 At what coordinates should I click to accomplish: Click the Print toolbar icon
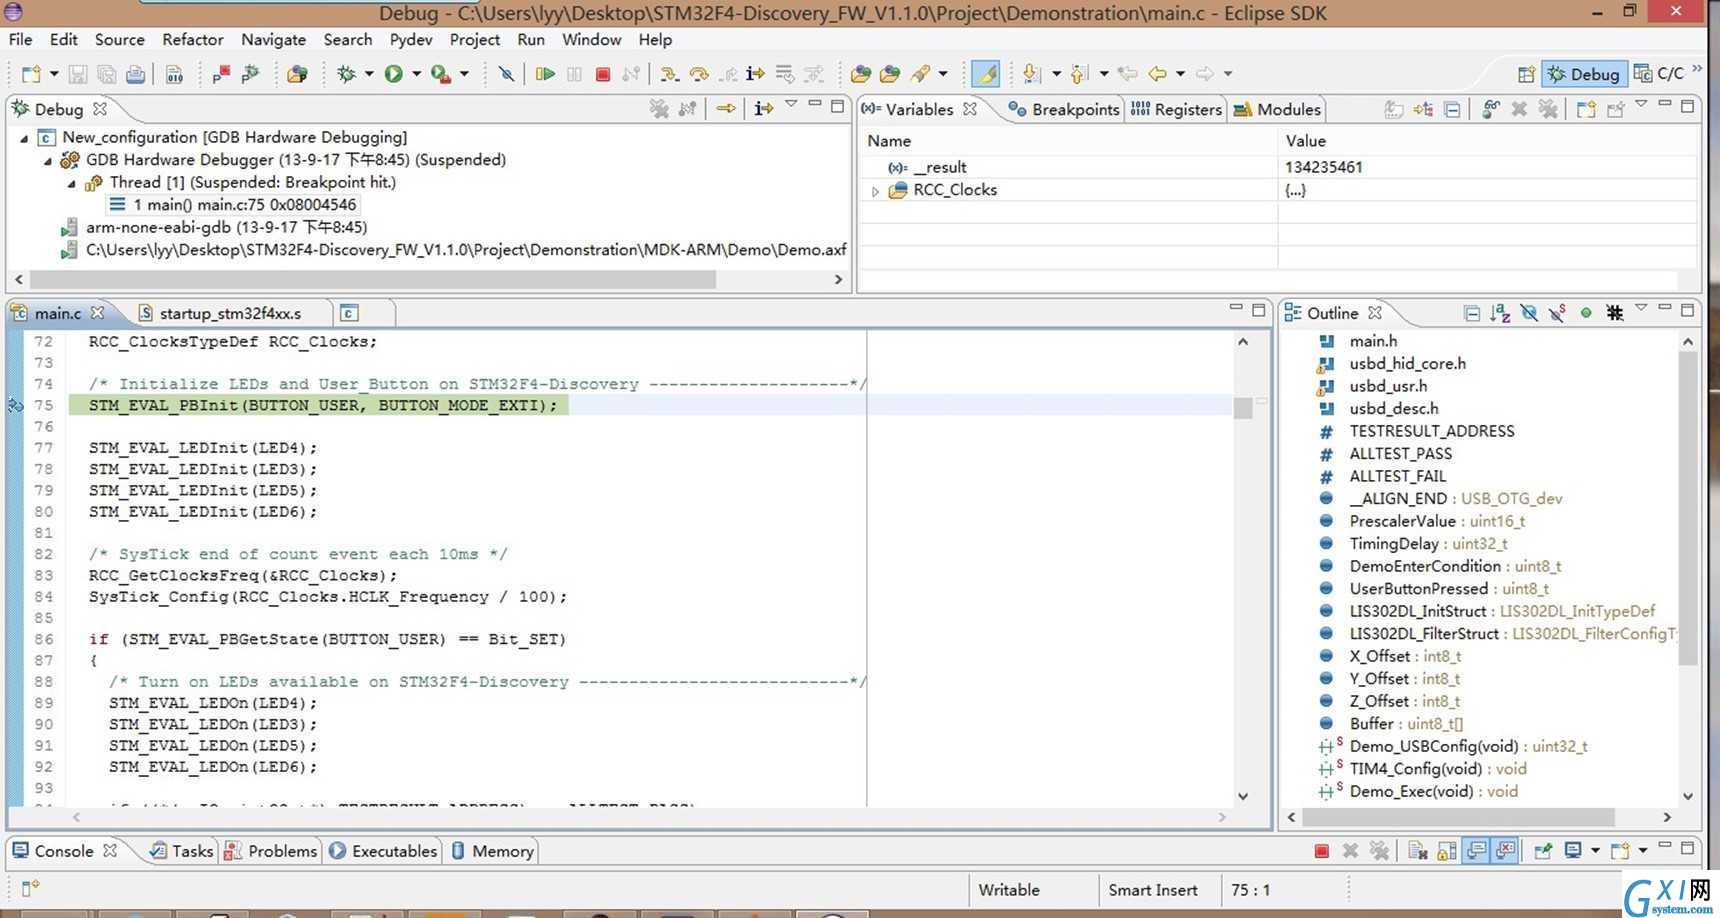(x=136, y=74)
